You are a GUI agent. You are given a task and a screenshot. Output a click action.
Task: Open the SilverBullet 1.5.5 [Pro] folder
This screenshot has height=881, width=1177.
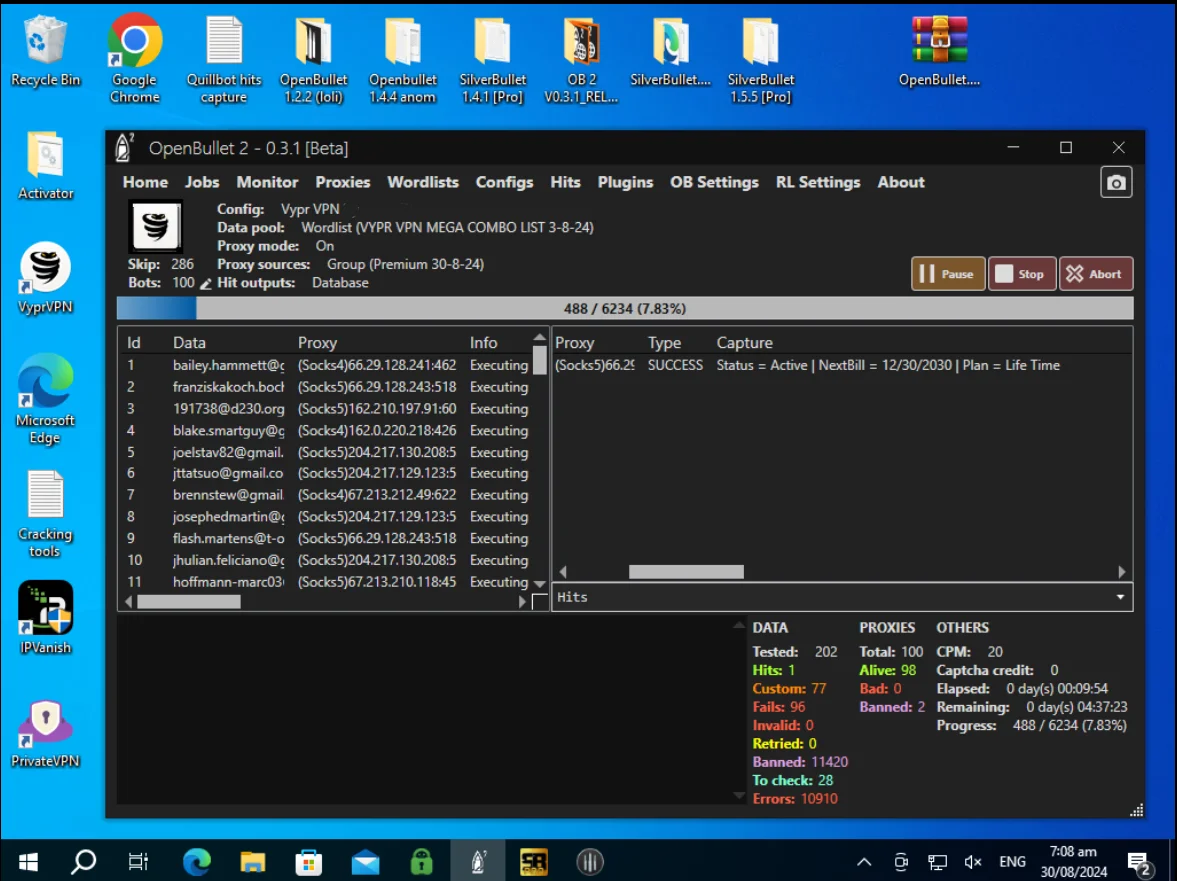click(x=760, y=60)
